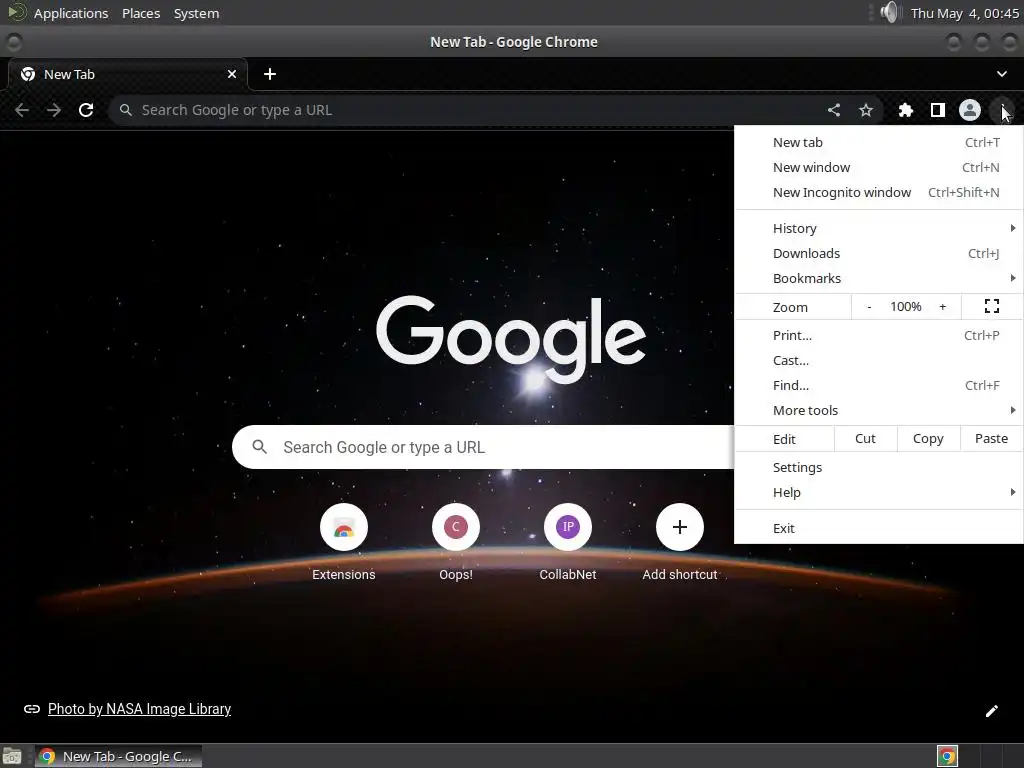Viewport: 1024px width, 768px height.
Task: Expand the Help submenu
Action: click(878, 492)
